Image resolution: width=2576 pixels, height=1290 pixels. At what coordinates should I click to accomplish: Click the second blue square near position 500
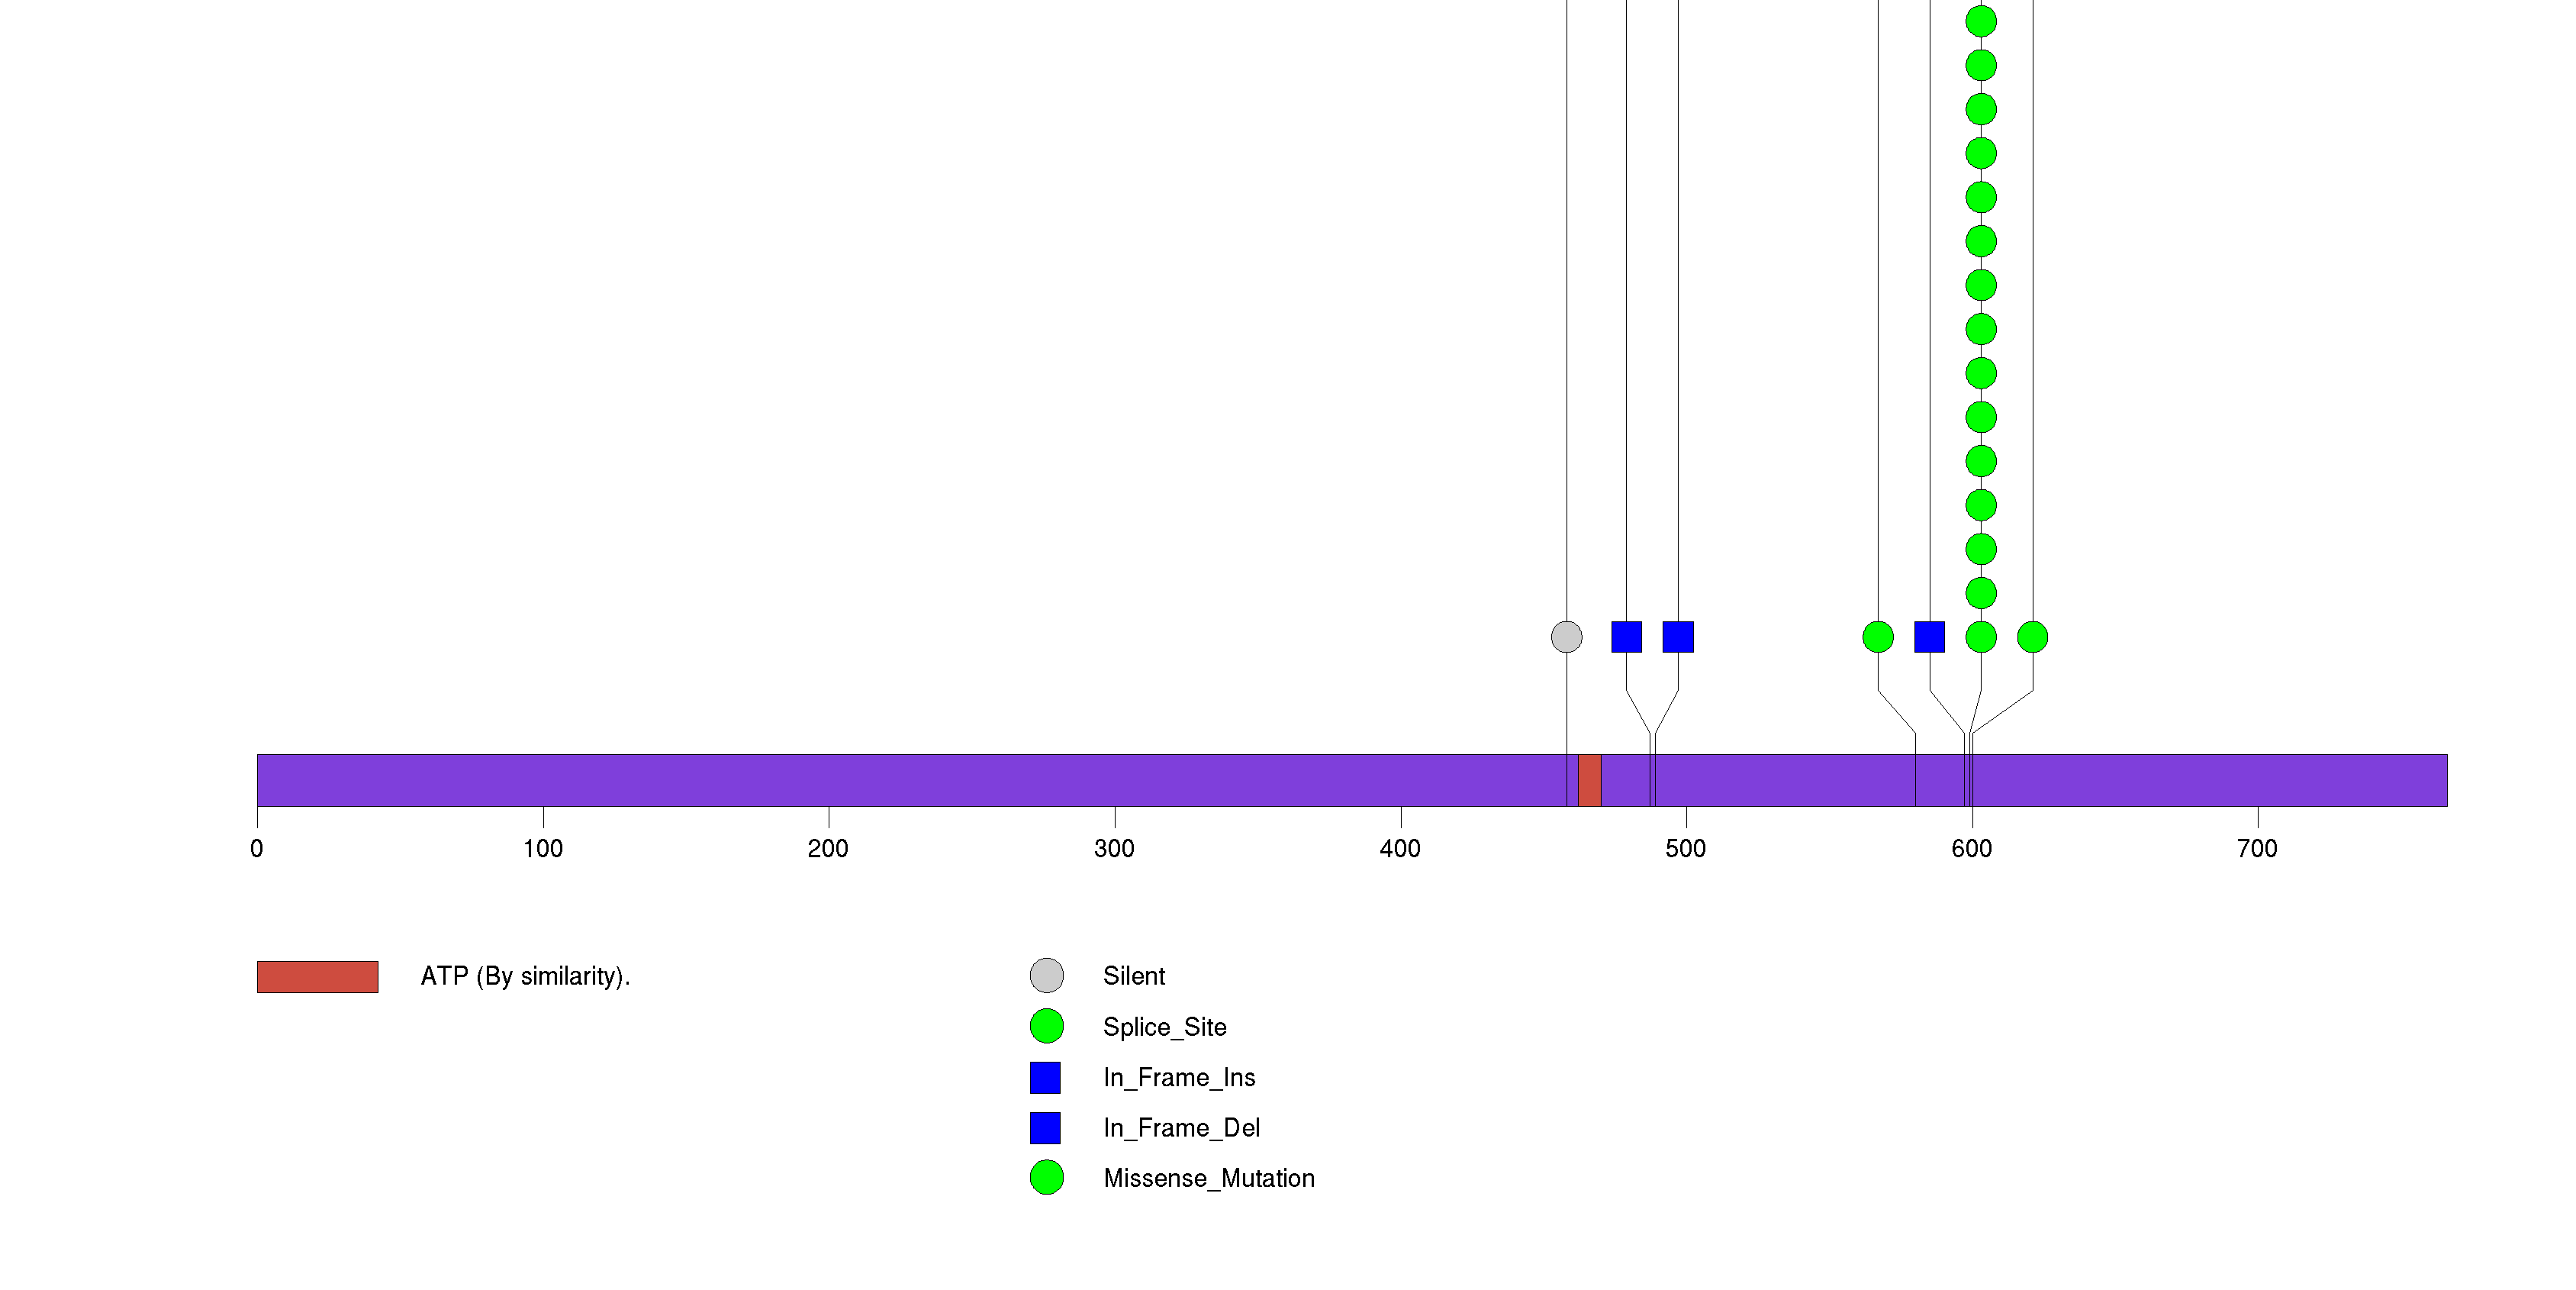[1678, 637]
